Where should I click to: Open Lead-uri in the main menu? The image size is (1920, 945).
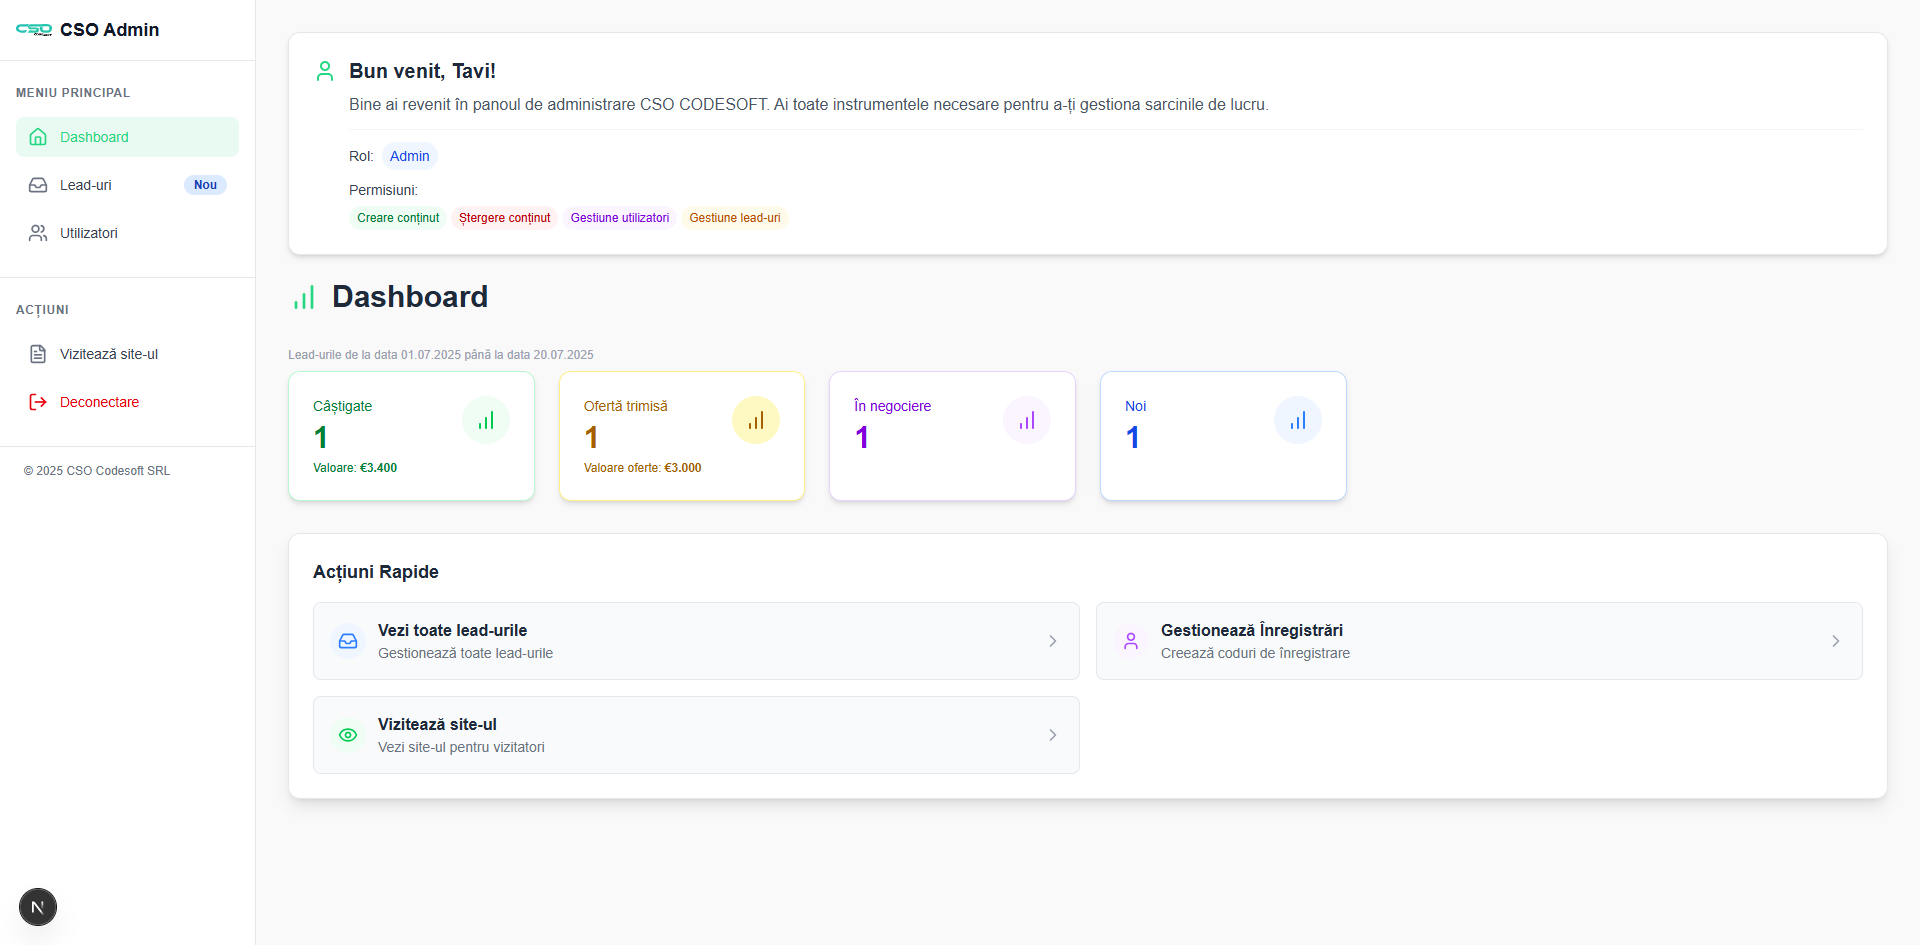pos(127,185)
